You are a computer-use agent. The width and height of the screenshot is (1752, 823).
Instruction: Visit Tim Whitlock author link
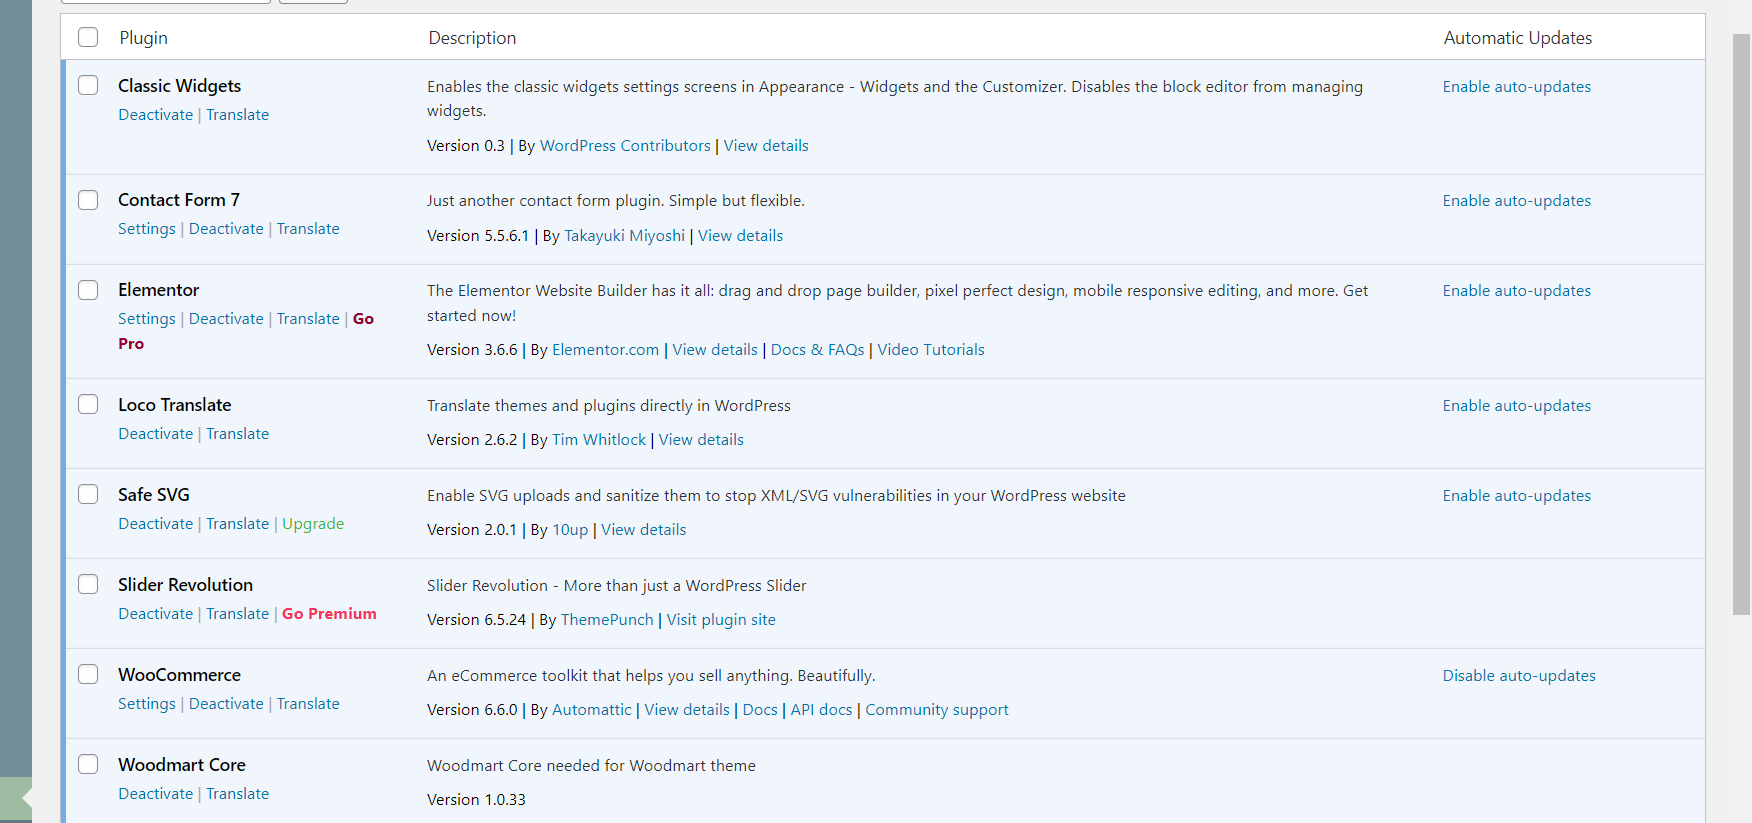599,440
